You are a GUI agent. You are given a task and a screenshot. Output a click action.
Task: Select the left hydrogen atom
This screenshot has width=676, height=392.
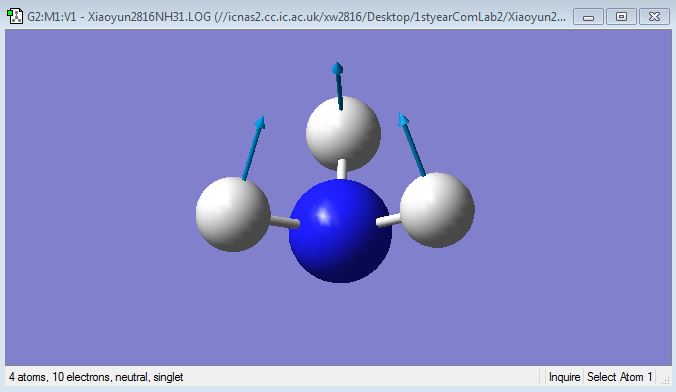coord(233,214)
